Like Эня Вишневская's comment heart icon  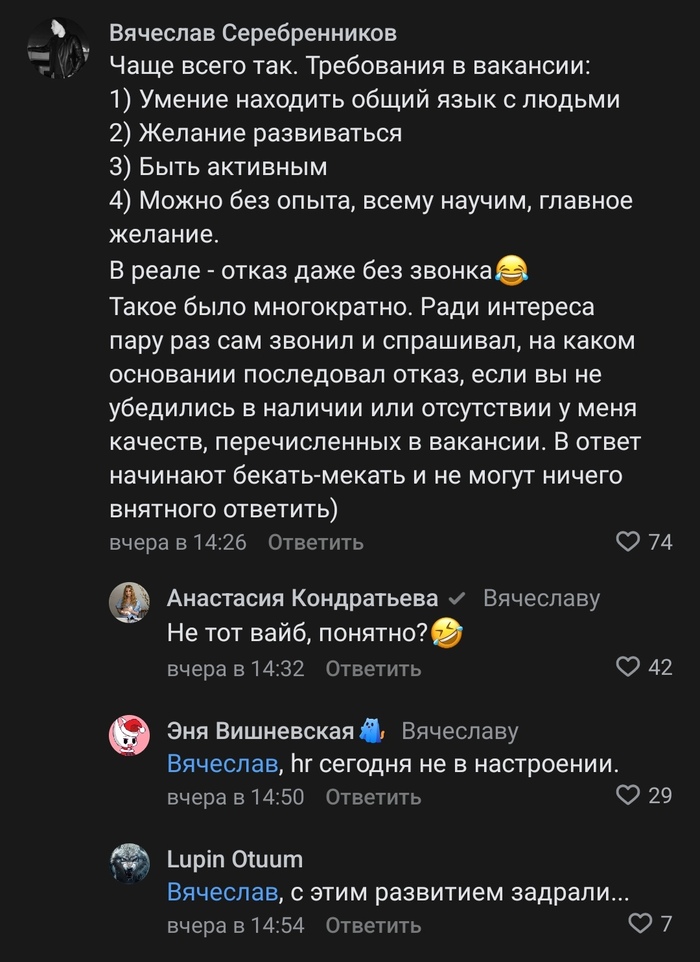click(628, 796)
